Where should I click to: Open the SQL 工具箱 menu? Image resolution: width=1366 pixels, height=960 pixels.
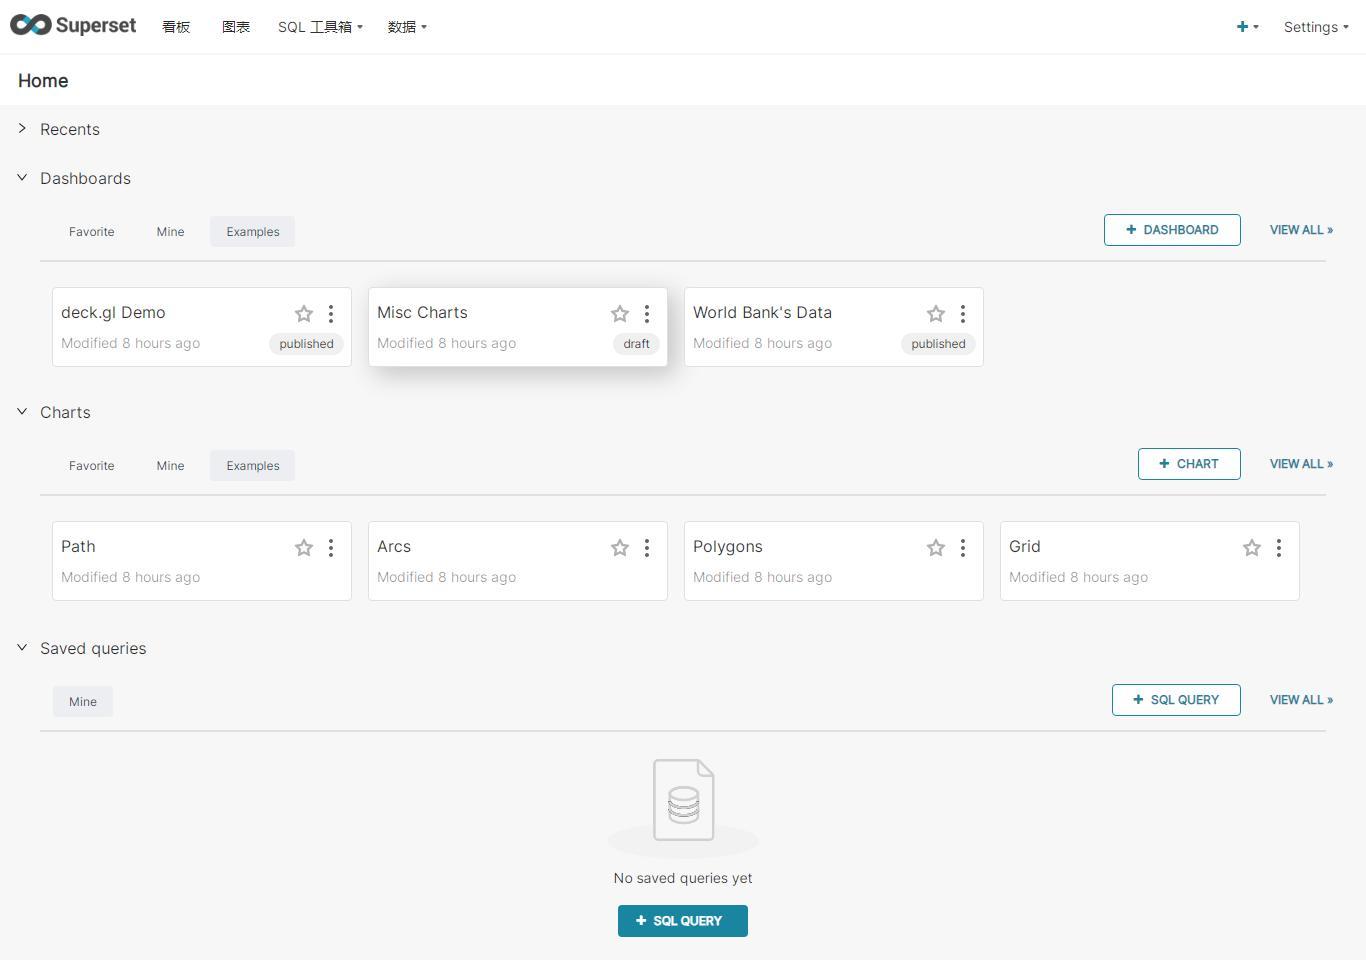pos(320,27)
